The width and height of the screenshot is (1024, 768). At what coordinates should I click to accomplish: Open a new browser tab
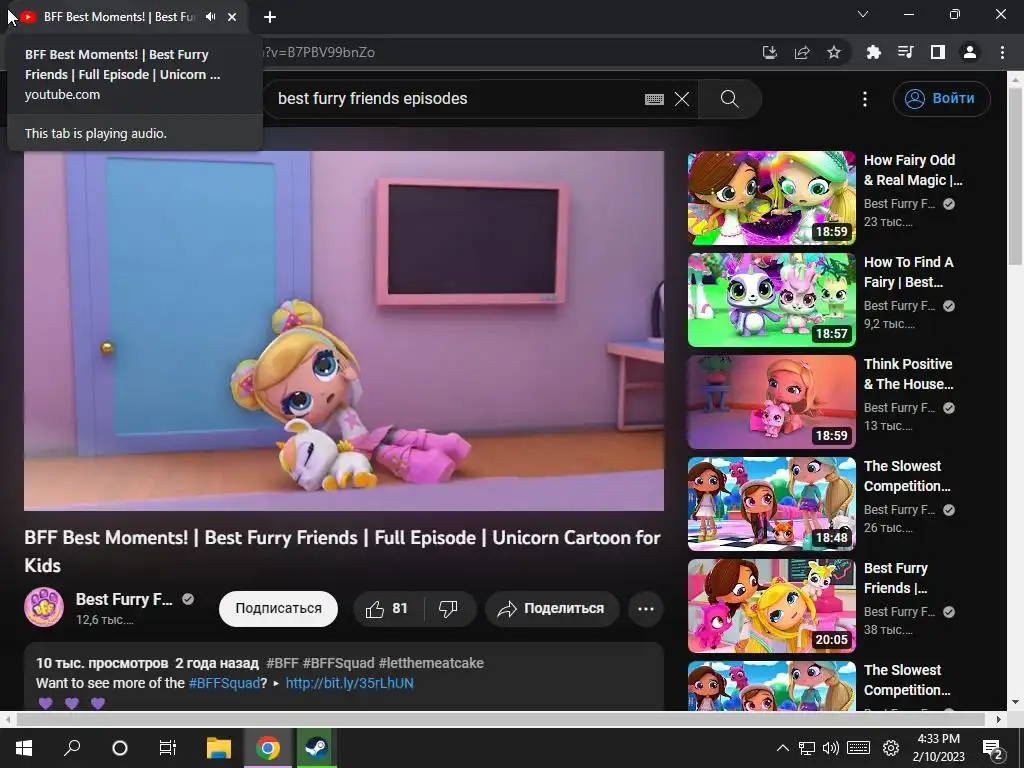(270, 17)
